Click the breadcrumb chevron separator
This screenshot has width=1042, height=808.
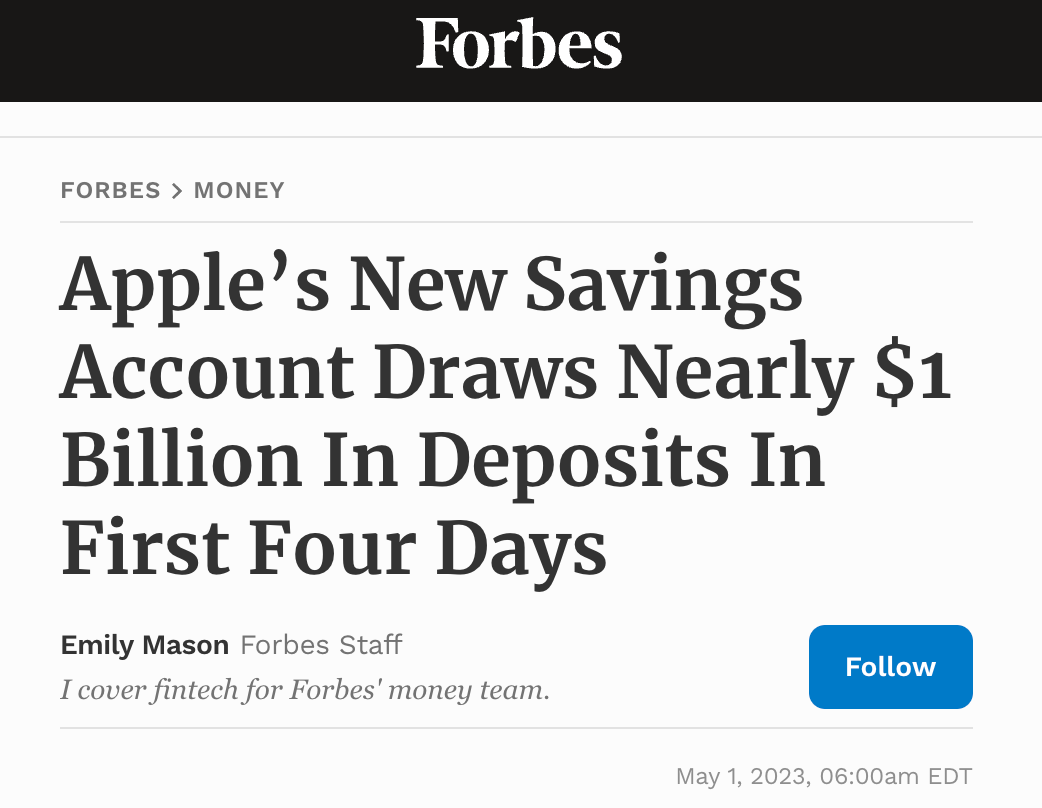[x=177, y=191]
